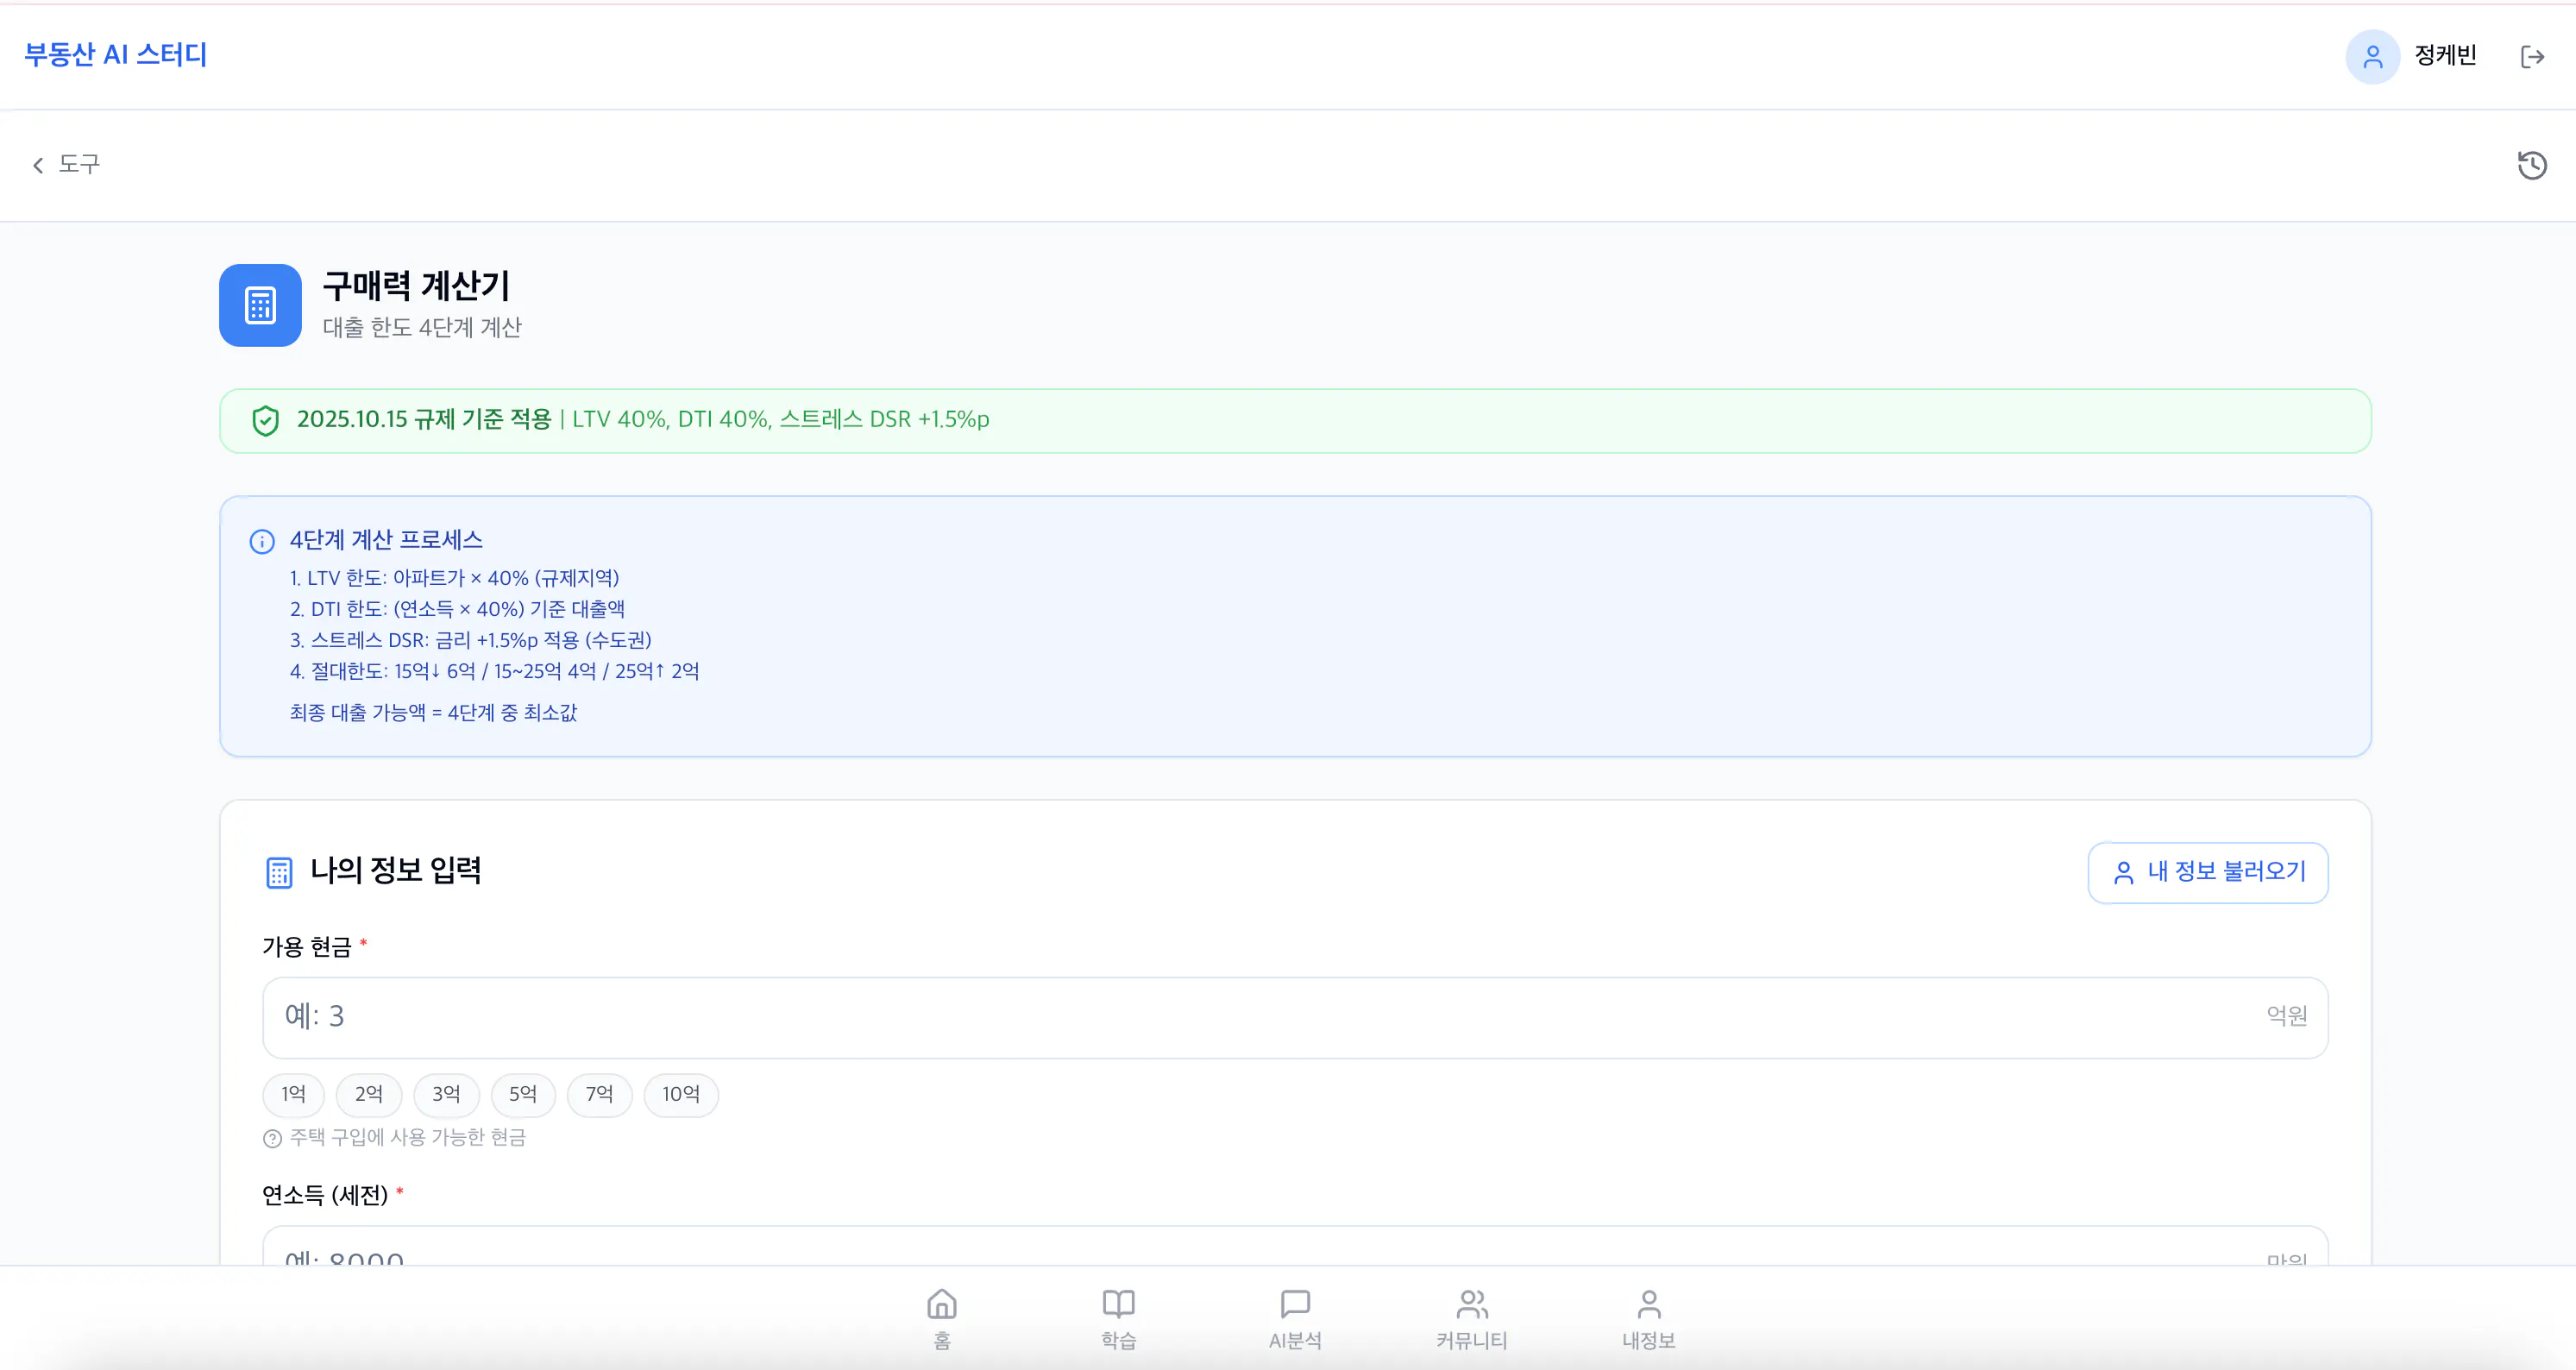Open the 내정보 tab

(1648, 1317)
